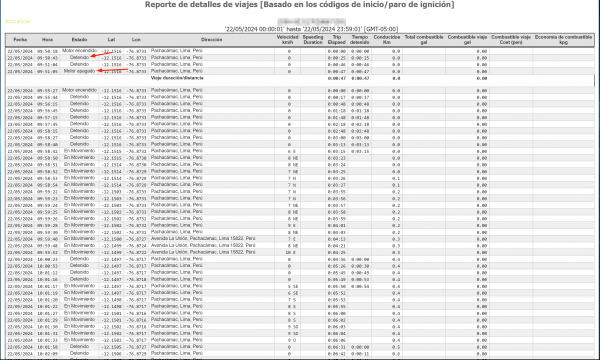Select the Speeding Duration column header
The image size is (600, 360).
(x=313, y=40)
